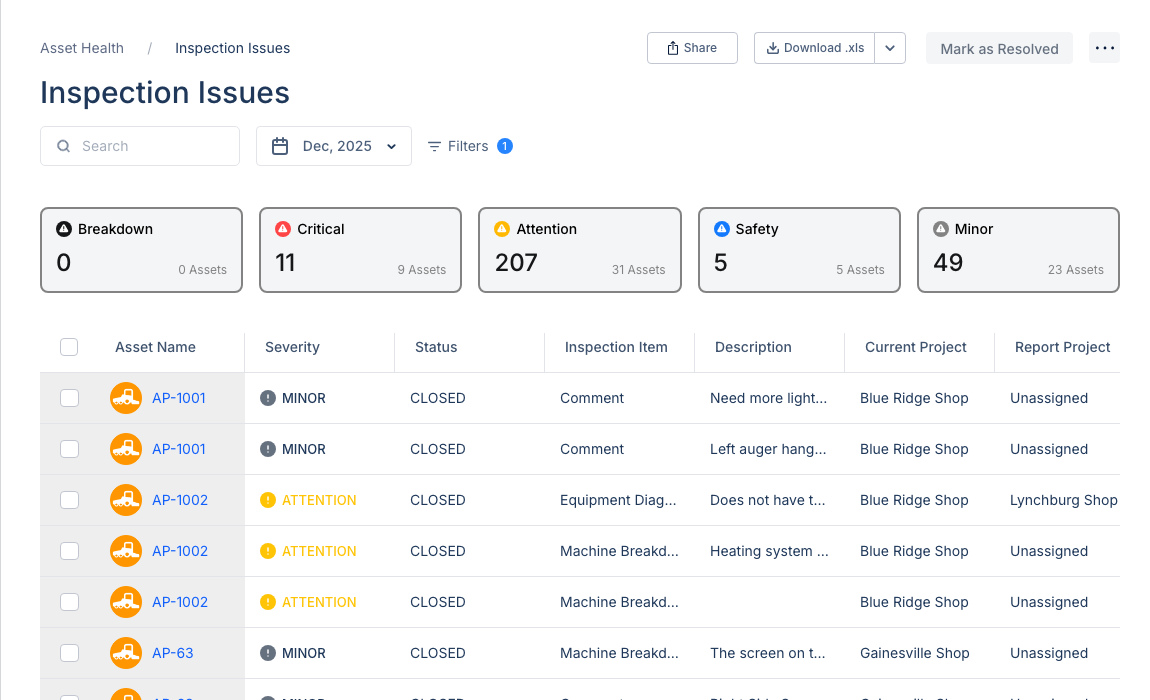
Task: Click the Safety blue warning icon
Action: click(x=722, y=229)
